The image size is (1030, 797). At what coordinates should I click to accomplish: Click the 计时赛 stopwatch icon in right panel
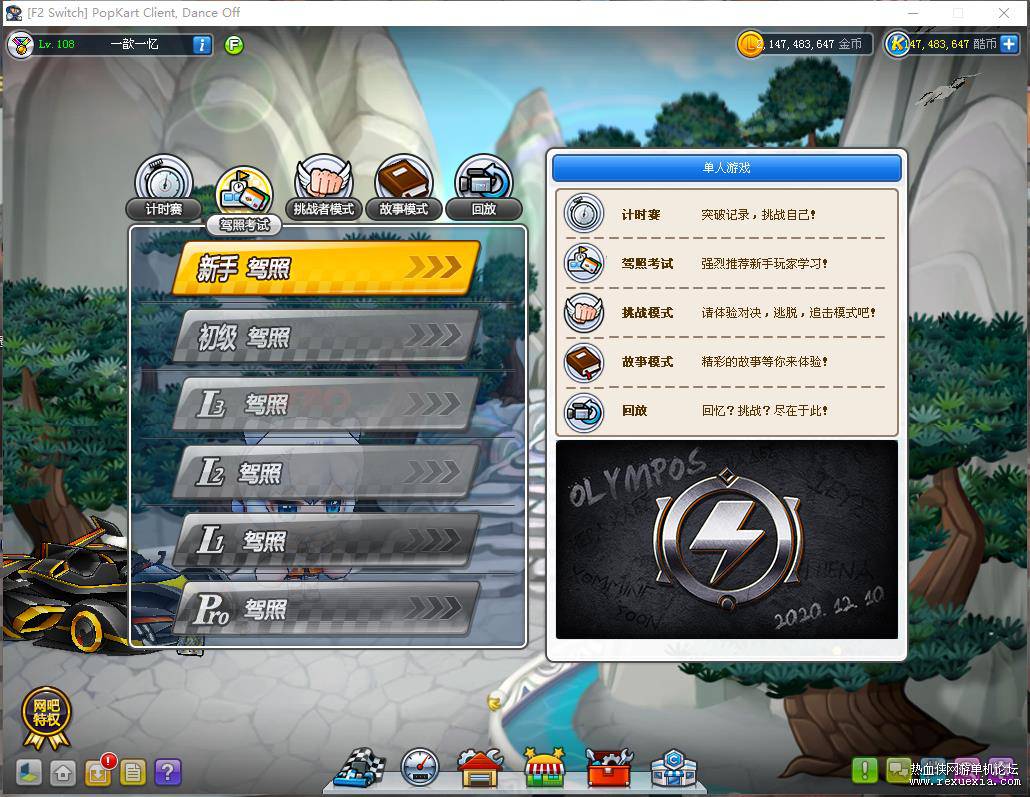(x=583, y=214)
